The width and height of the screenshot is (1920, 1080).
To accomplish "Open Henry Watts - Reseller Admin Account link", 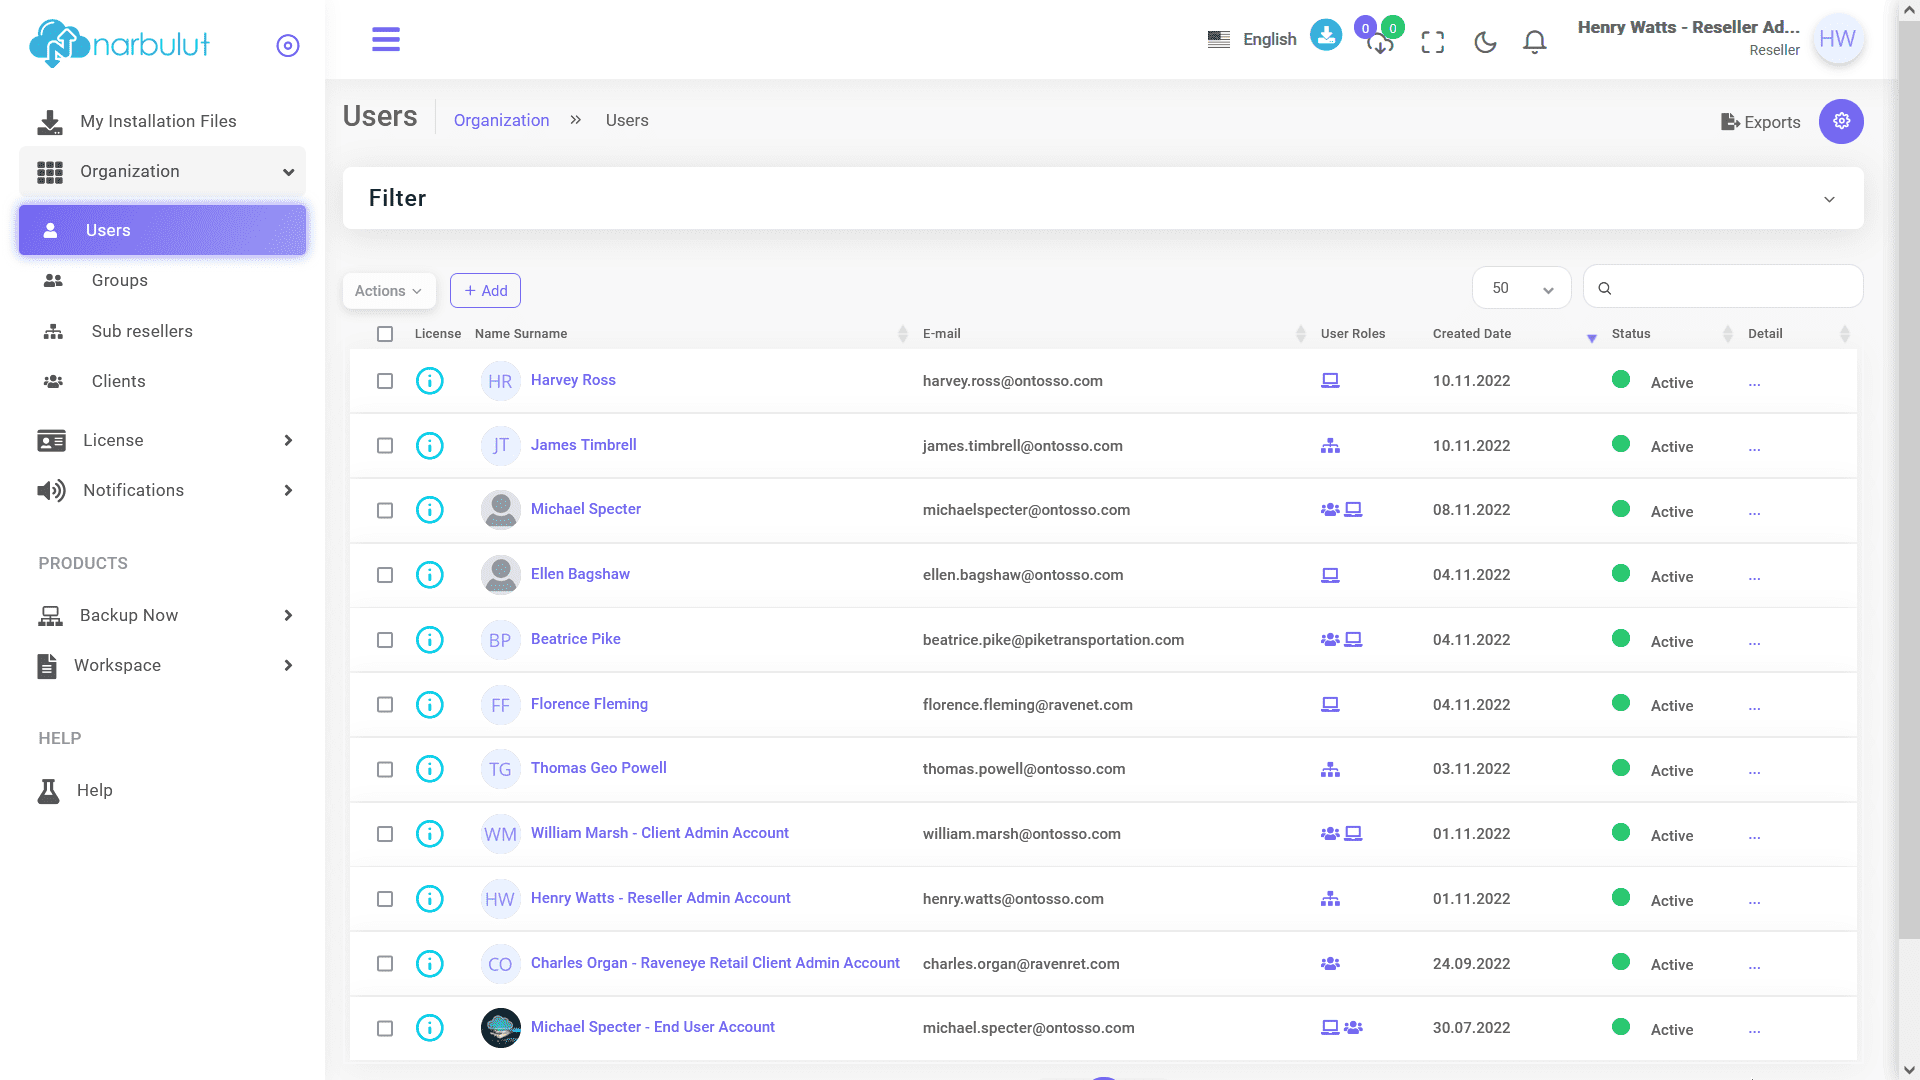I will pyautogui.click(x=660, y=898).
